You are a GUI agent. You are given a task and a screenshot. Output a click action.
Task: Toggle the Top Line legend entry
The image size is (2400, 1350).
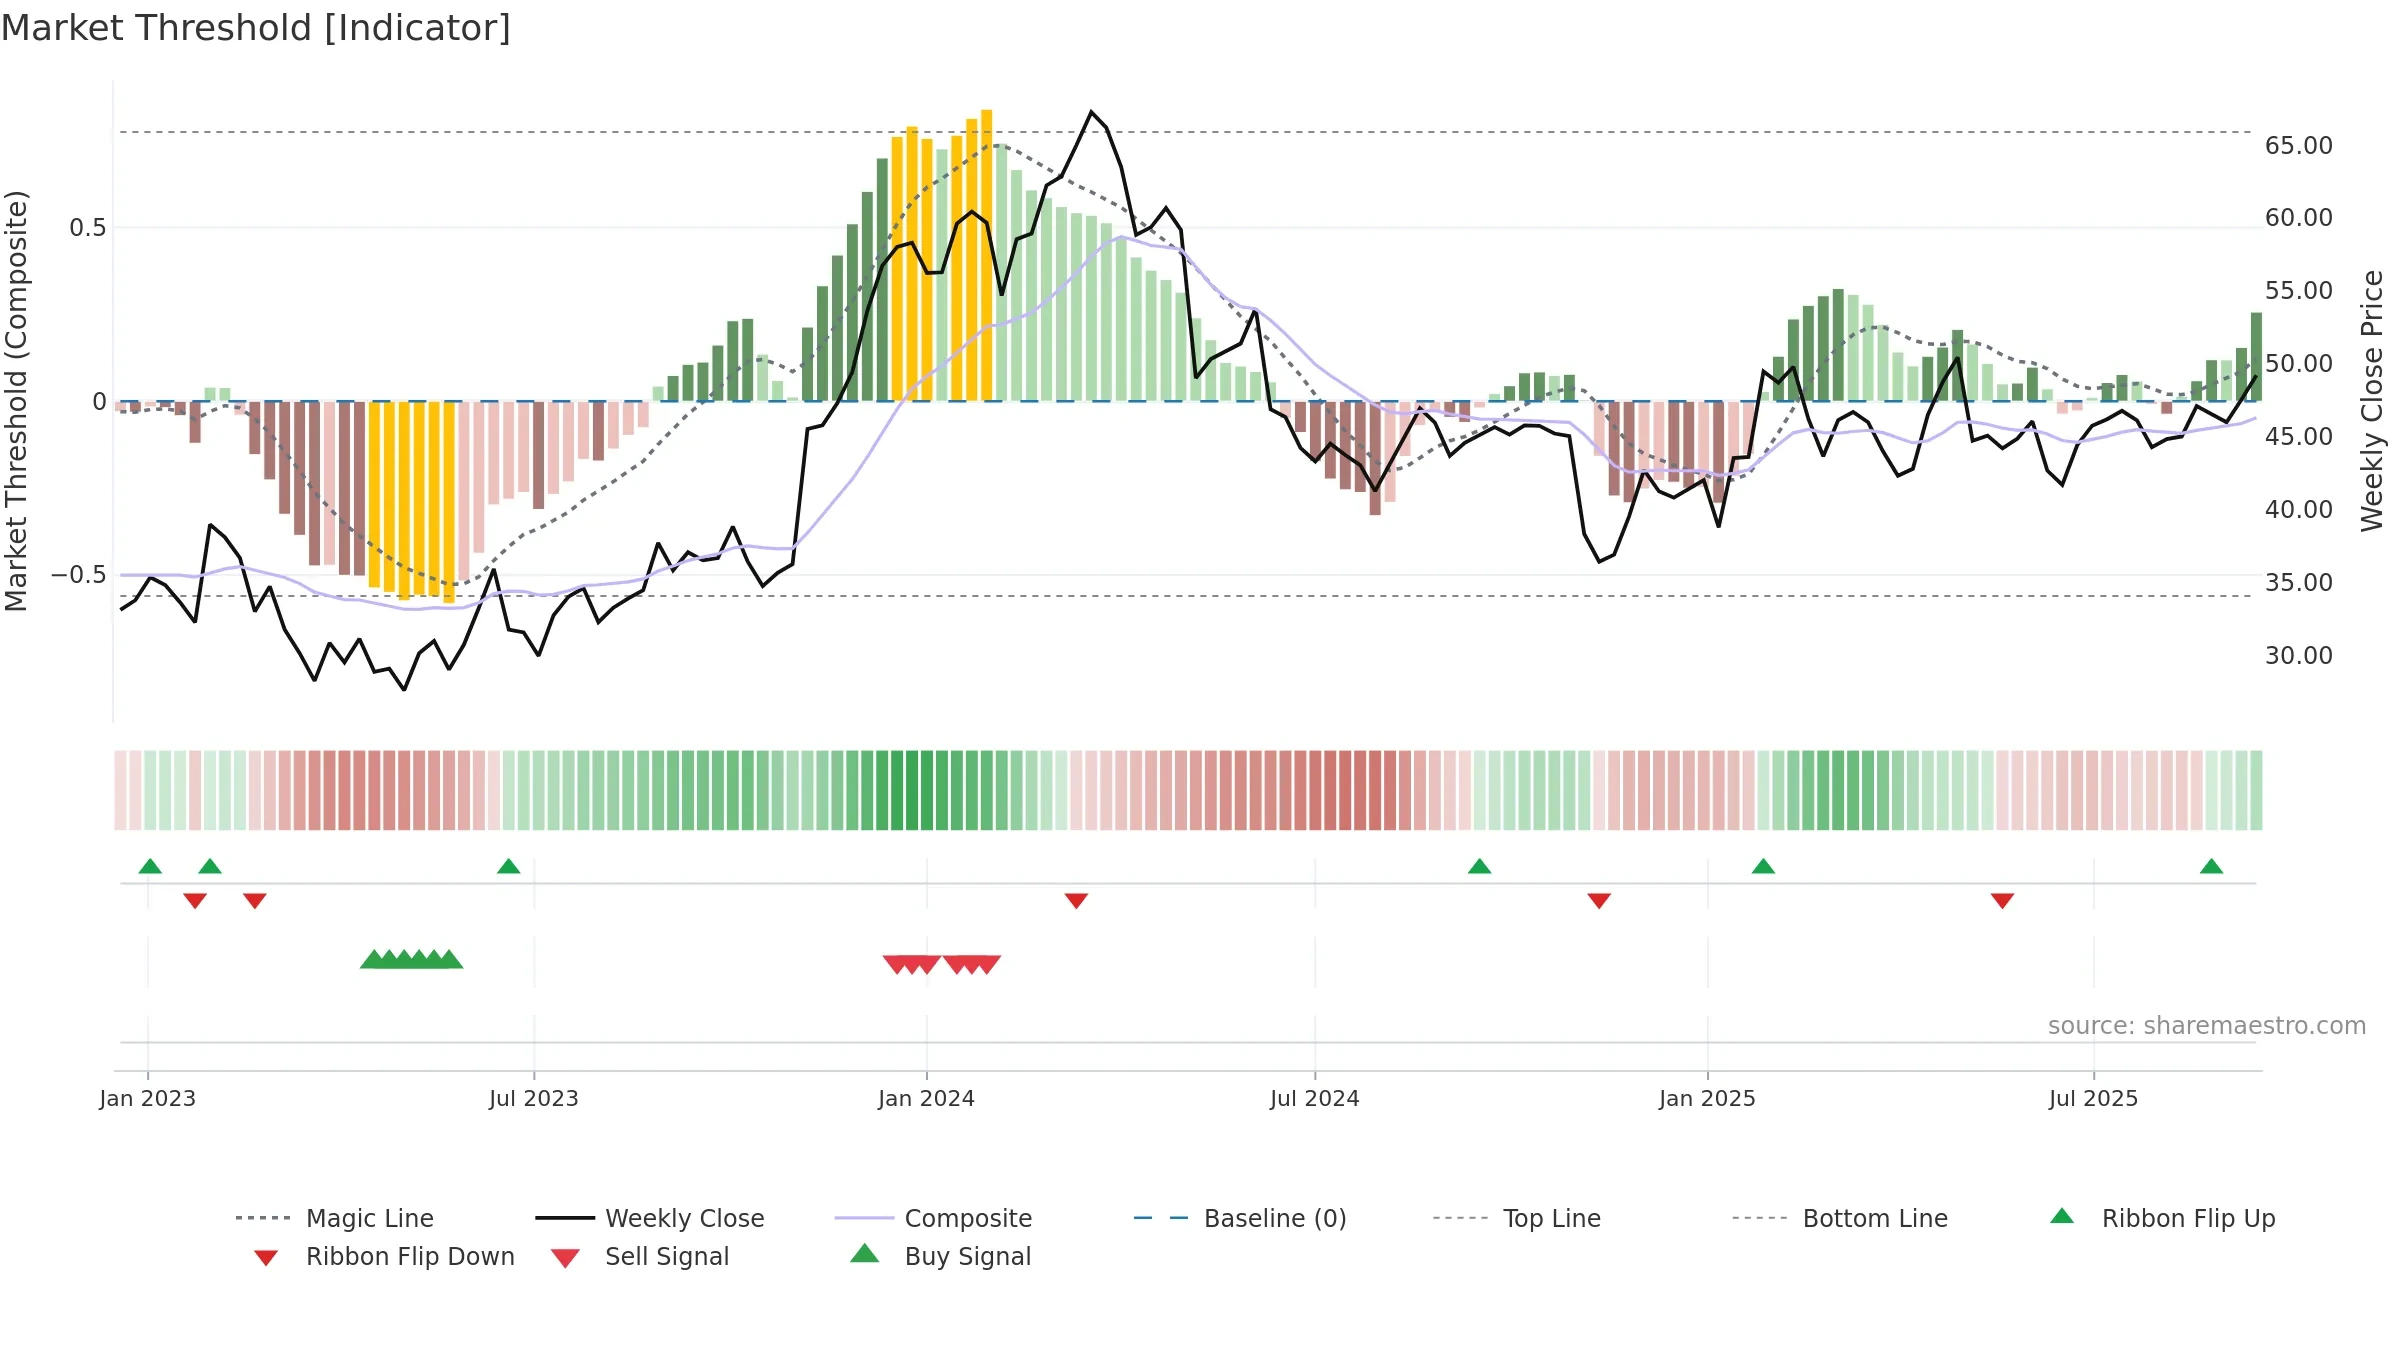point(1516,1218)
